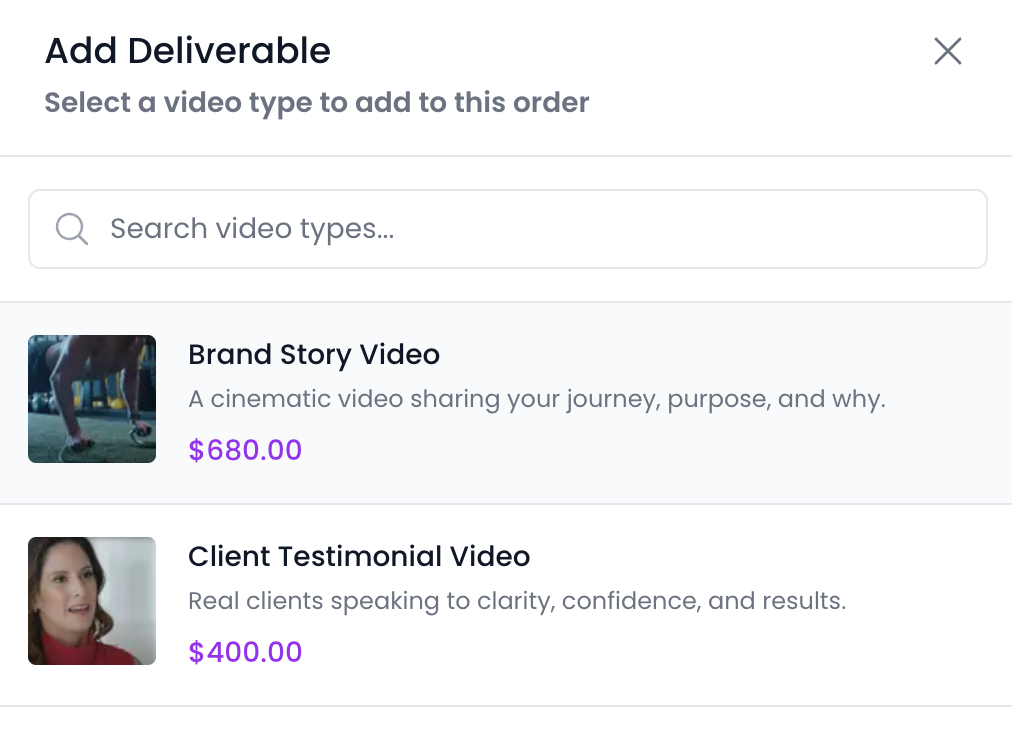Screen dimensions: 1012x730
Task: Click the real clients description text
Action: point(517,602)
